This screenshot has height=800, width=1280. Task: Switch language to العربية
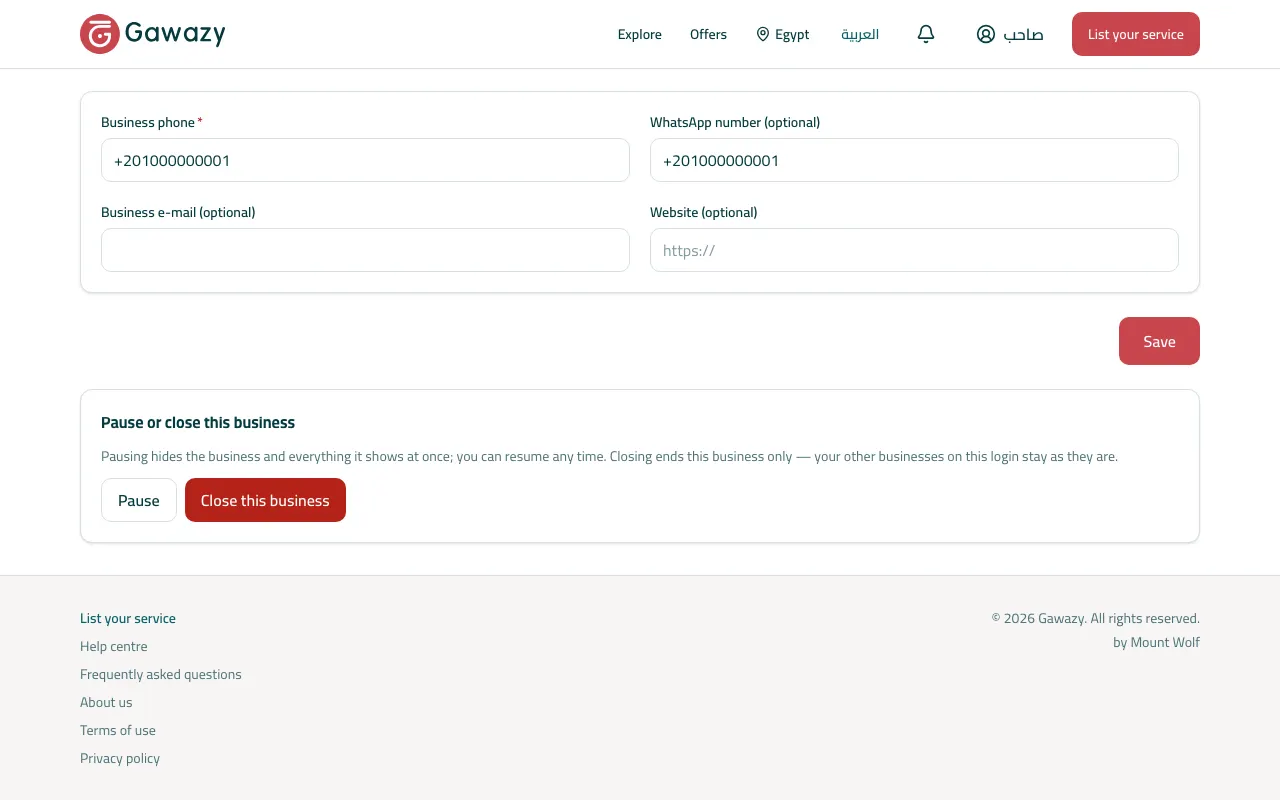coord(860,34)
